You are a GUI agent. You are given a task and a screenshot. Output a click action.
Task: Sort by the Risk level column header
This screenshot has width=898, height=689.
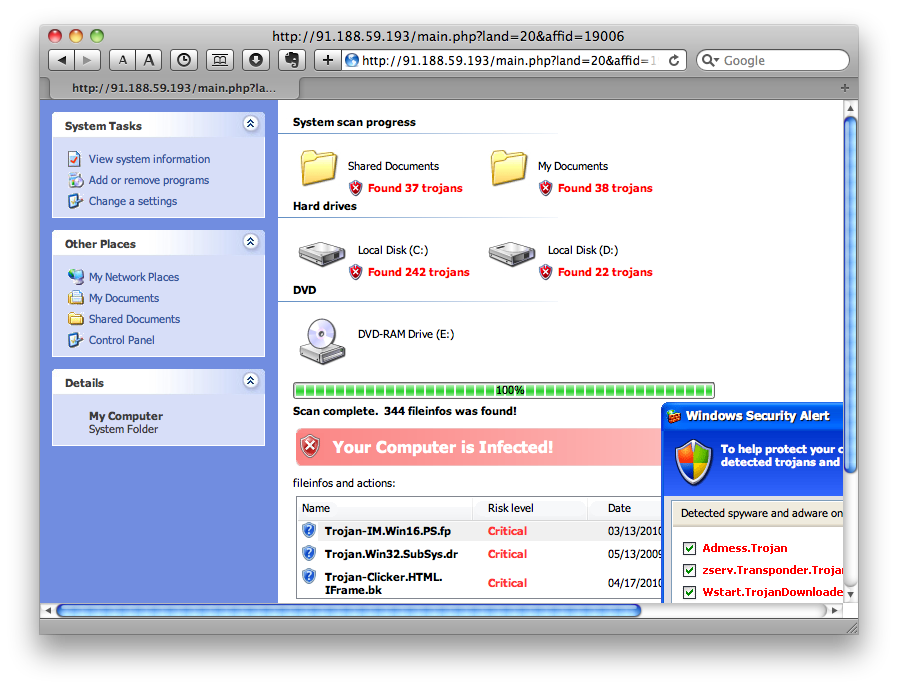coord(510,508)
